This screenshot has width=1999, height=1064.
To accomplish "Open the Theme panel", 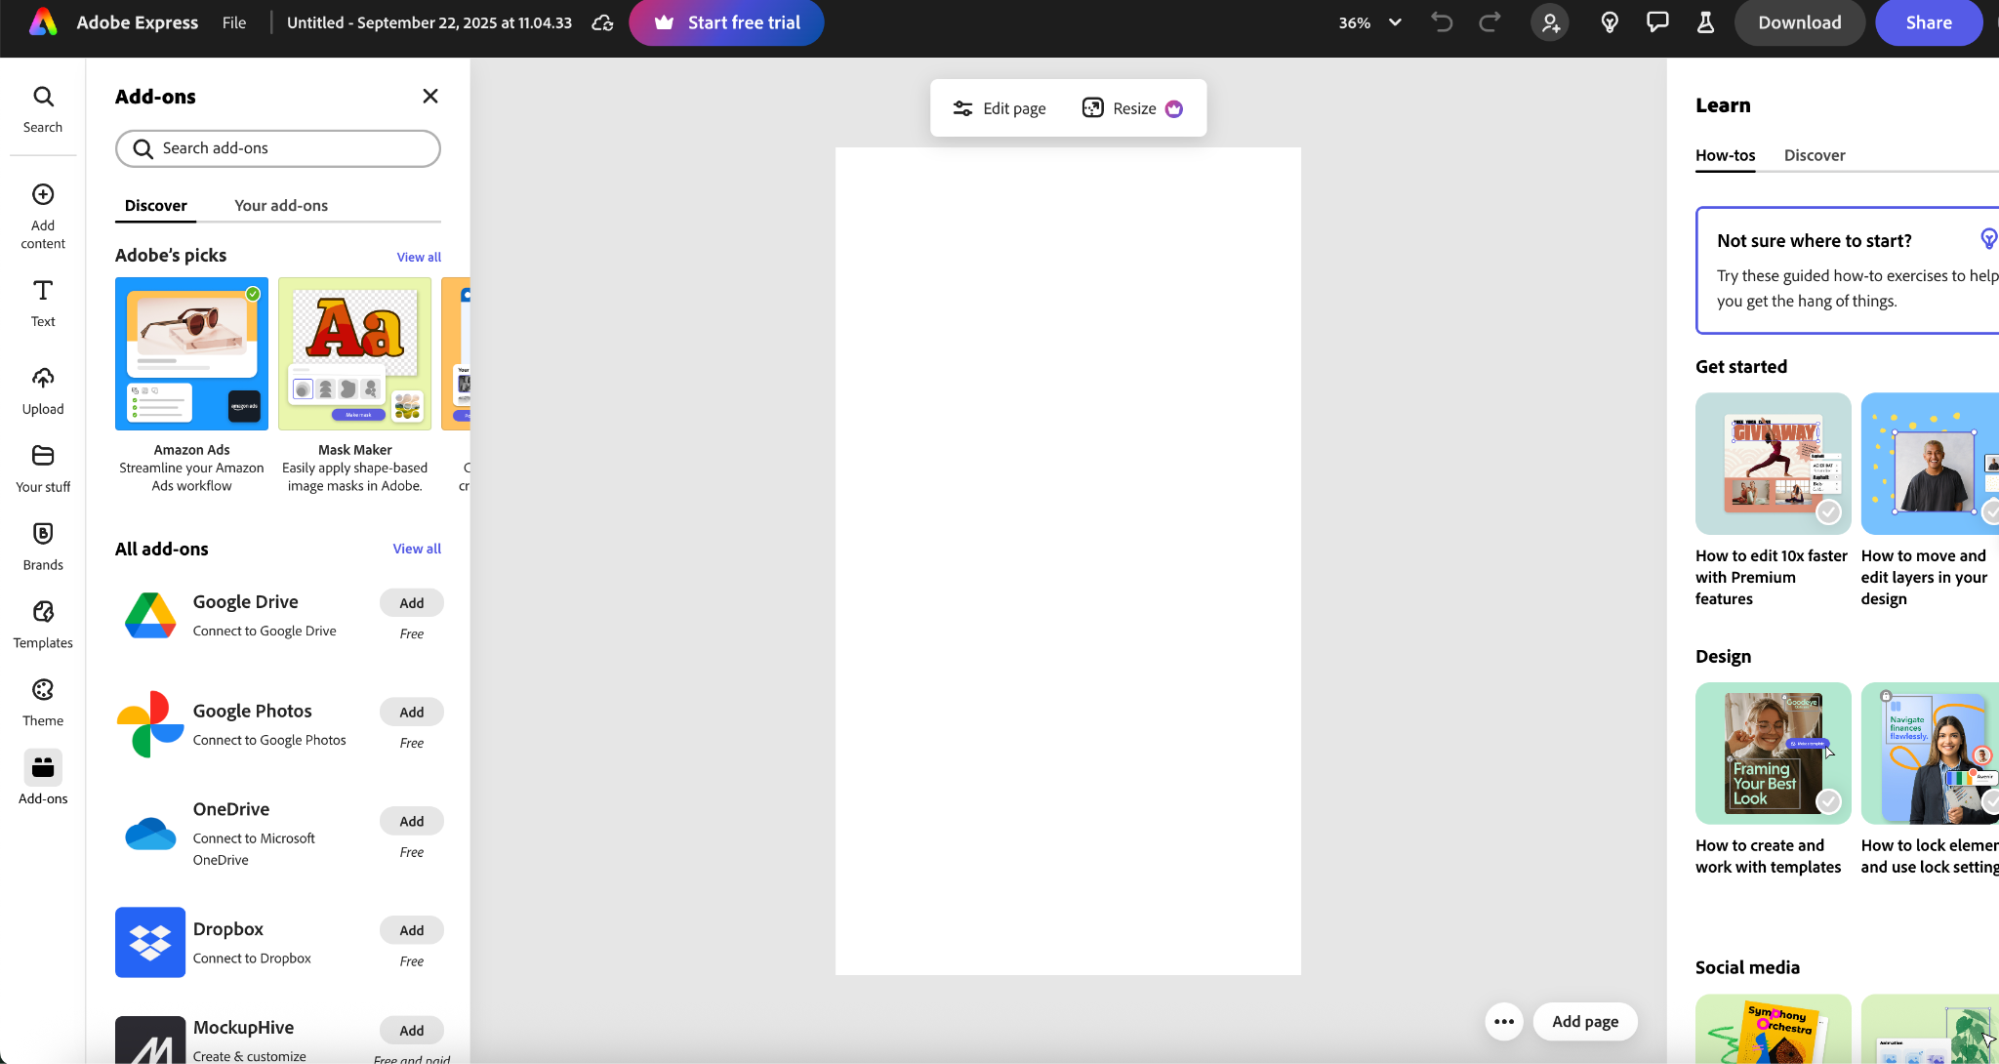I will tap(43, 703).
